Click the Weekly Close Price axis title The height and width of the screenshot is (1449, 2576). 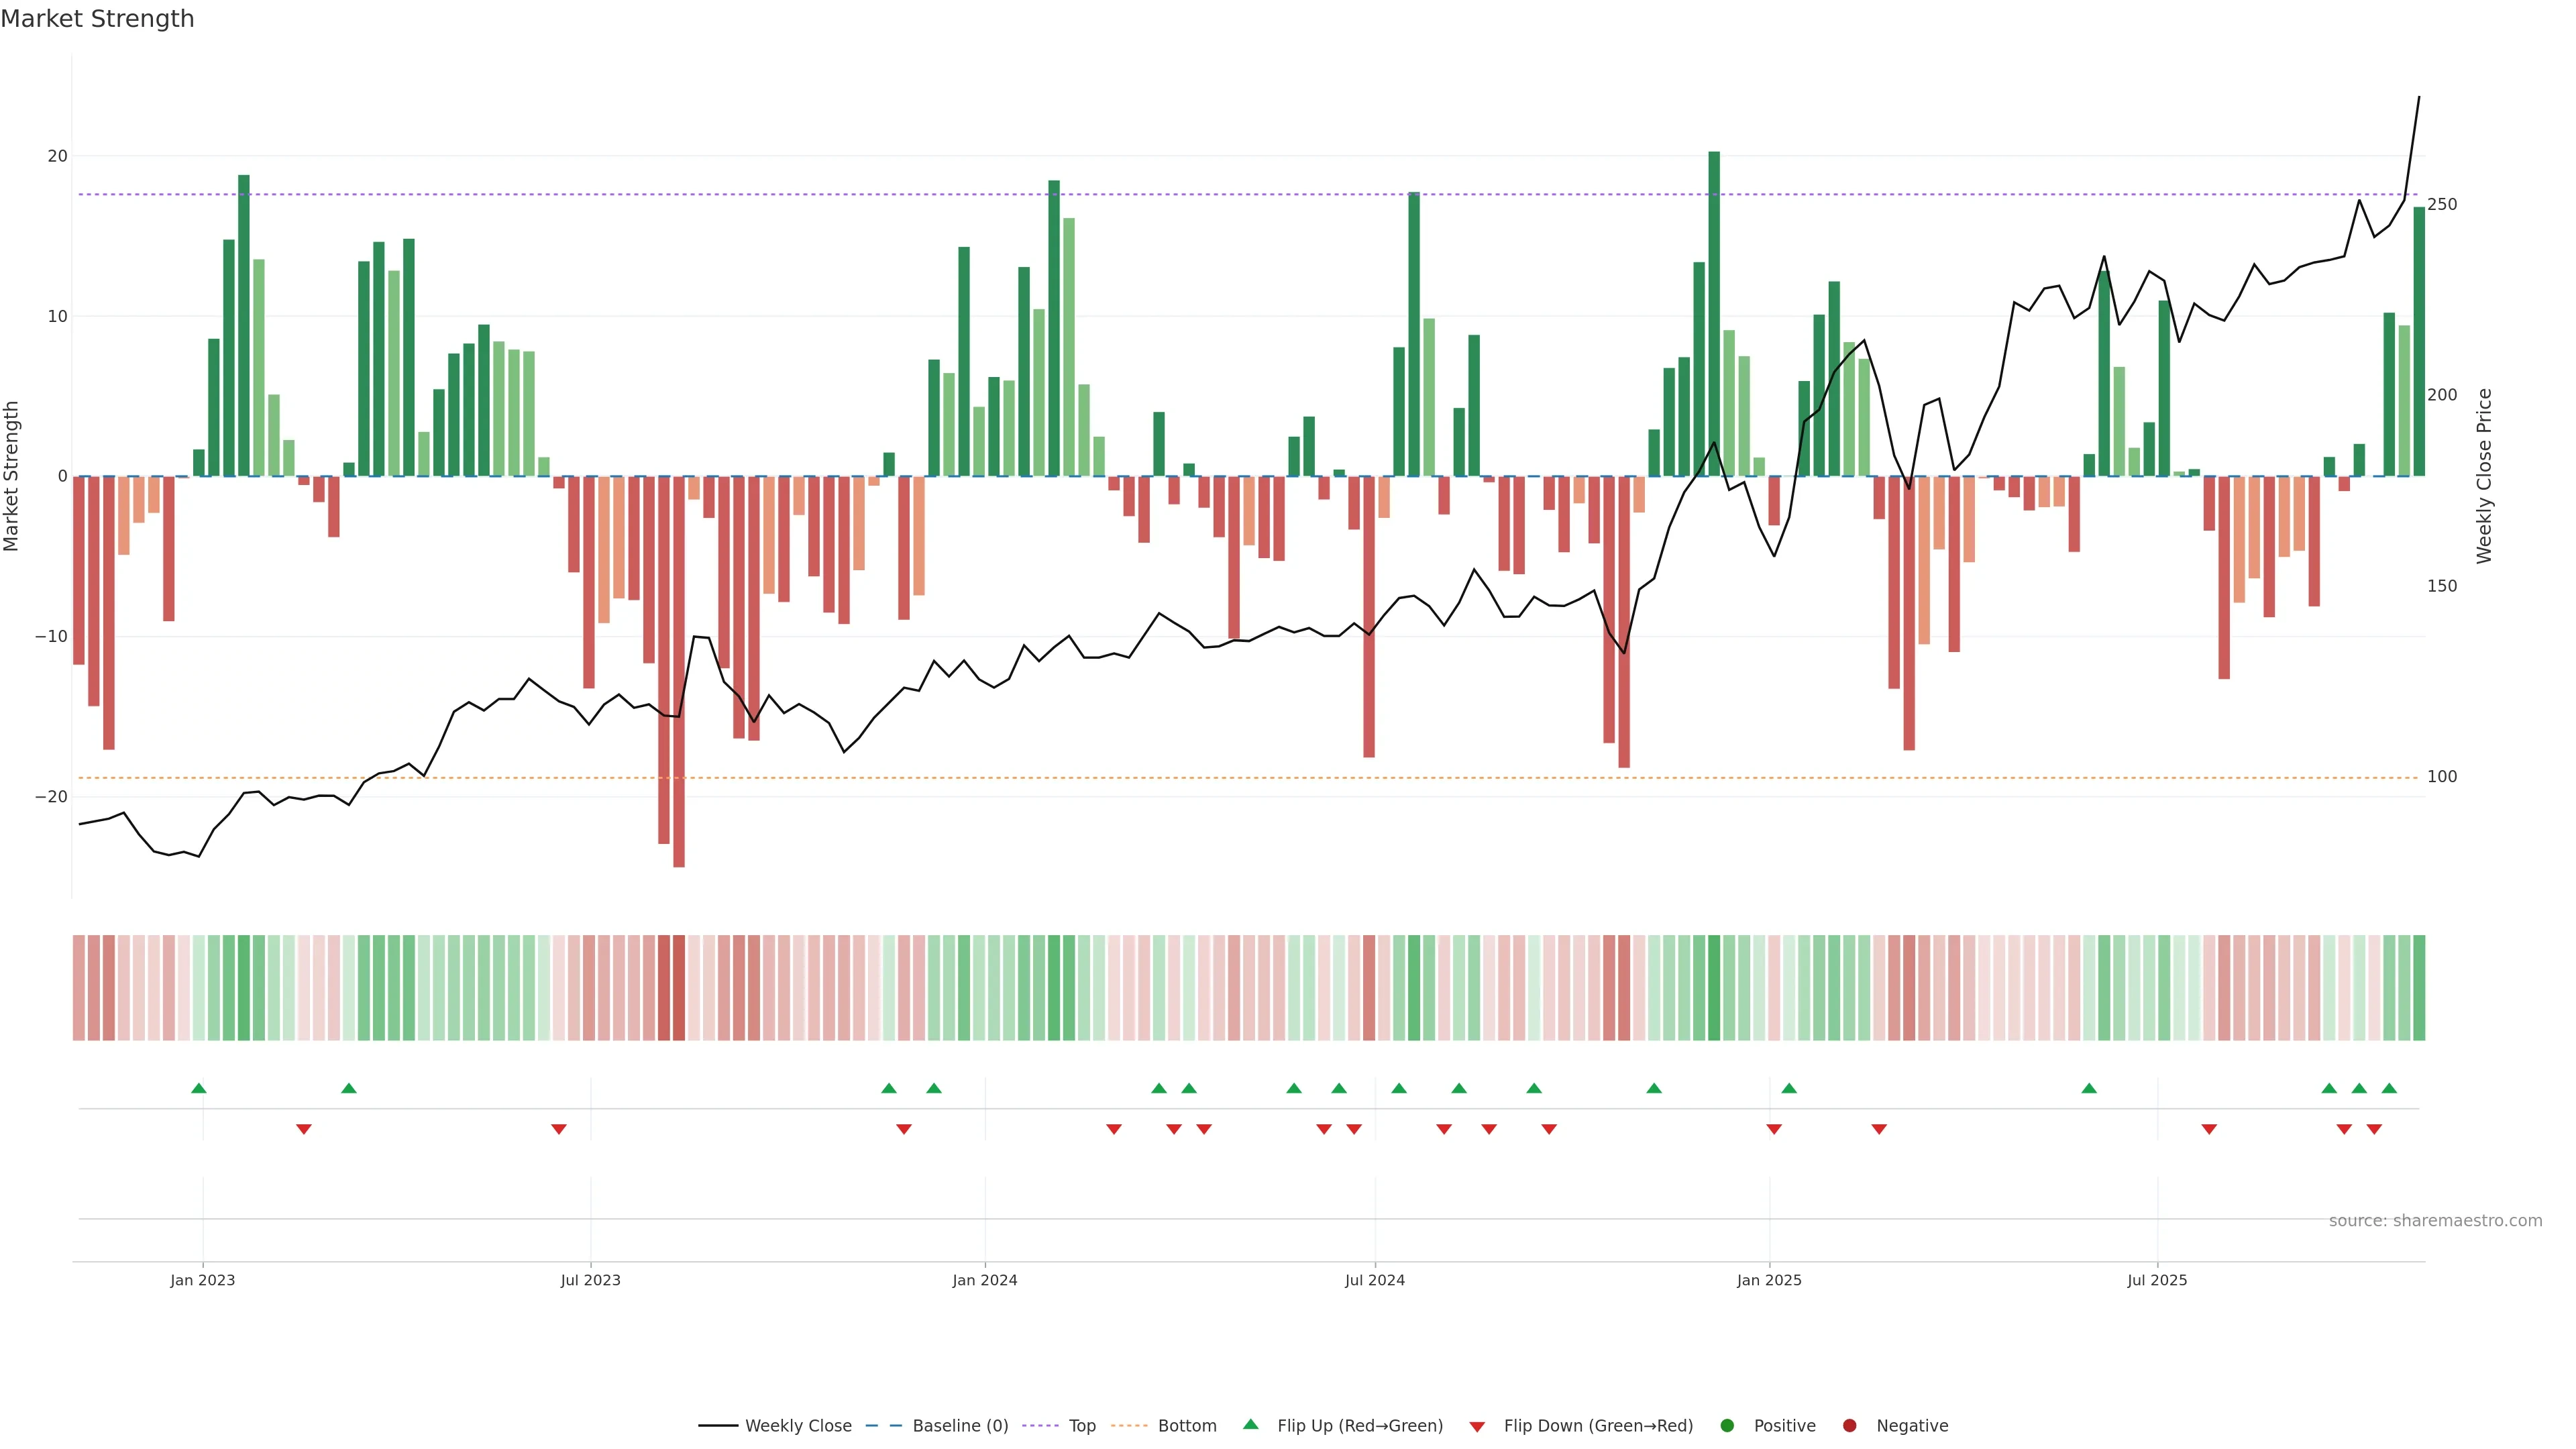coord(2484,476)
